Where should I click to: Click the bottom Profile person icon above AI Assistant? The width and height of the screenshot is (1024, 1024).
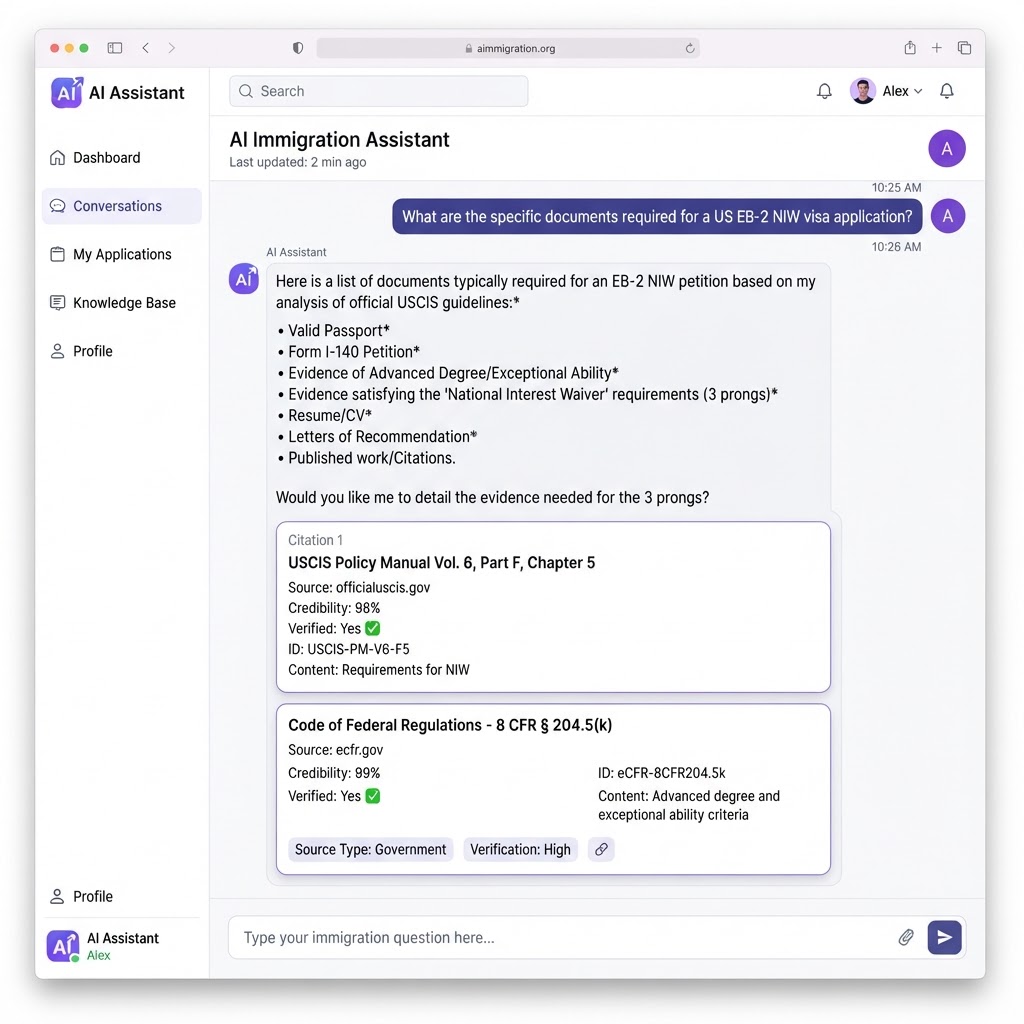point(57,896)
